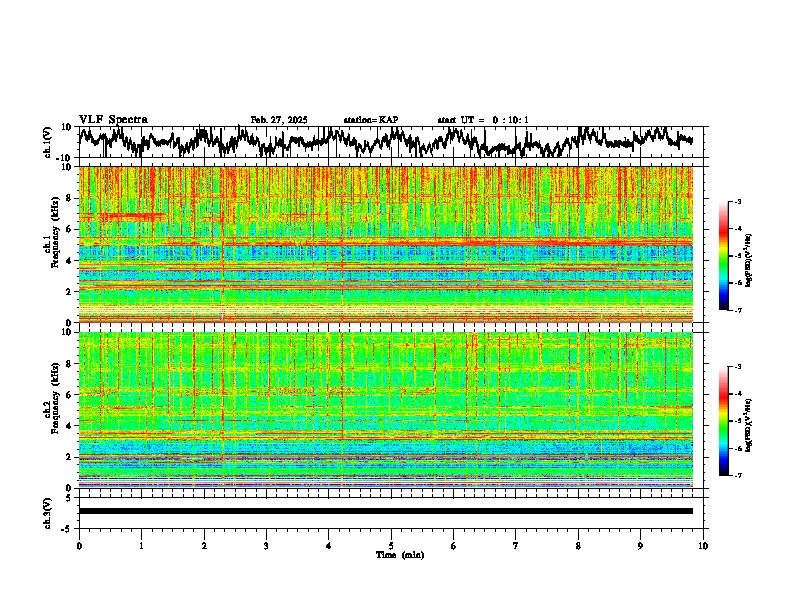This screenshot has width=792, height=612.
Task: Click the "Time (min)" axis label
Action: (x=400, y=555)
